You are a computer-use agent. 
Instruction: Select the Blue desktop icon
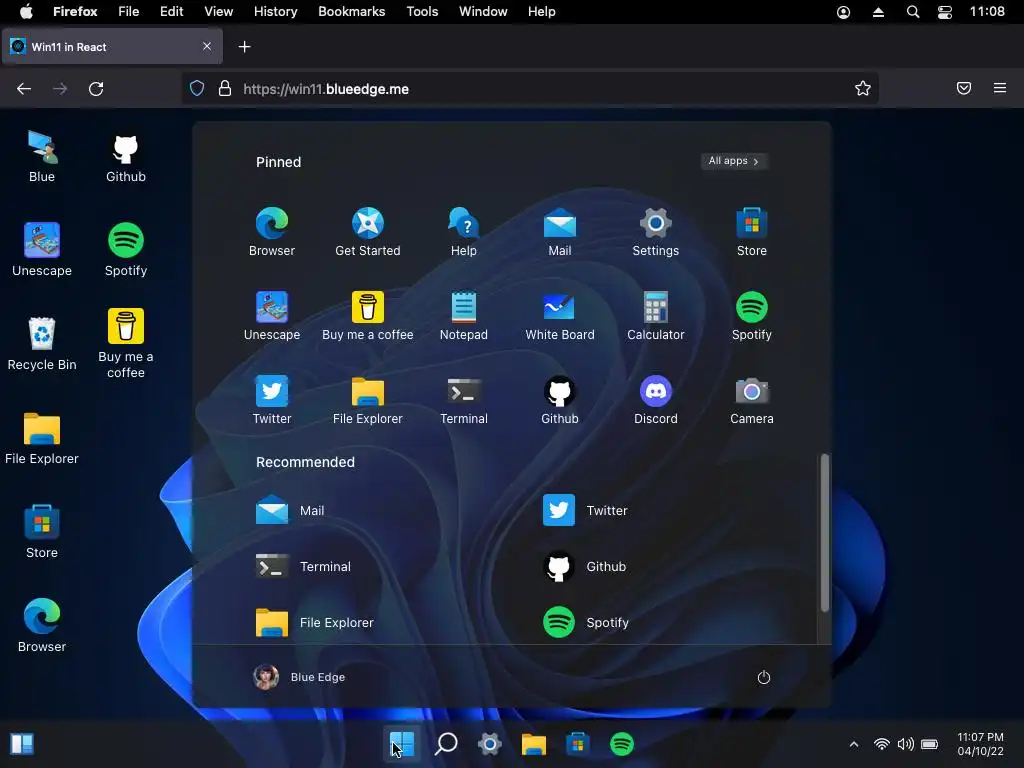[42, 157]
